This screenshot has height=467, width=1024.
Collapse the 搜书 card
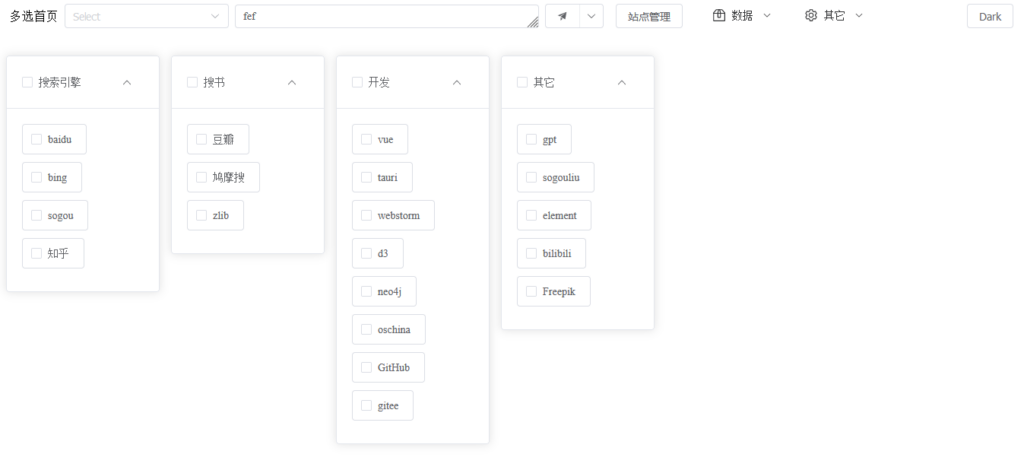click(292, 82)
